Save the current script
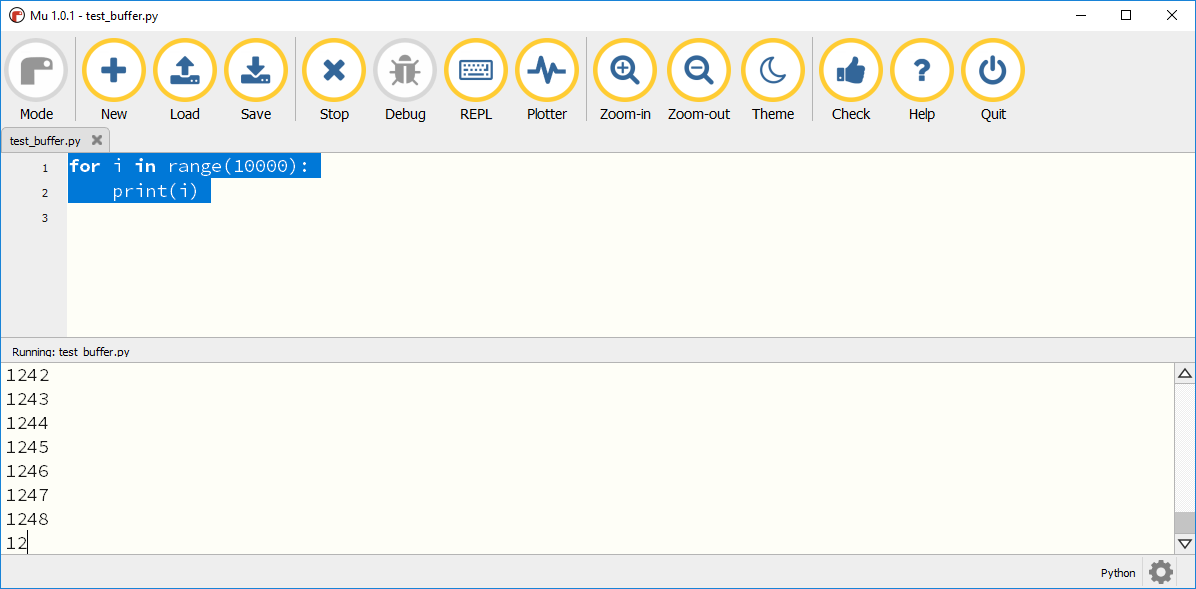 pyautogui.click(x=256, y=80)
